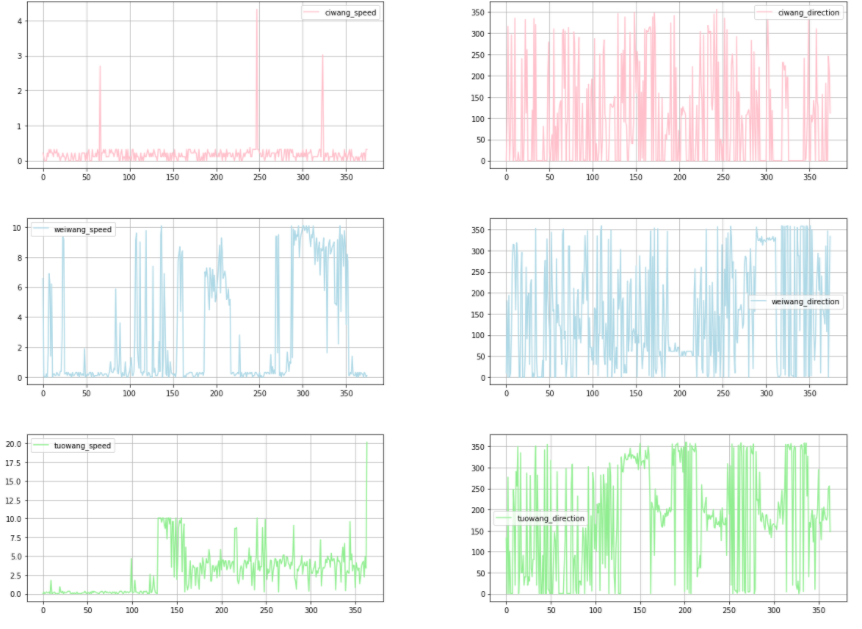Toggle visibility of the tuowang_direction trace
The image size is (862, 629).
coord(548,519)
